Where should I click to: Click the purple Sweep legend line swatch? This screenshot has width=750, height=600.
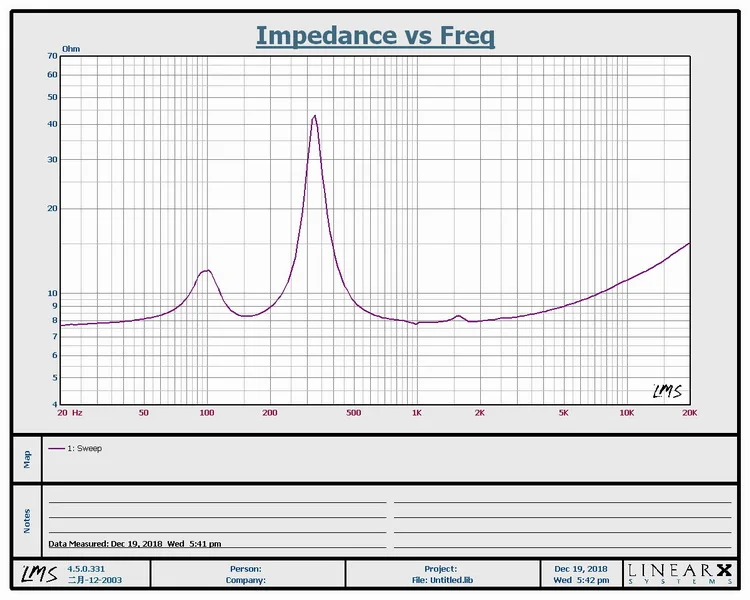[x=56, y=448]
